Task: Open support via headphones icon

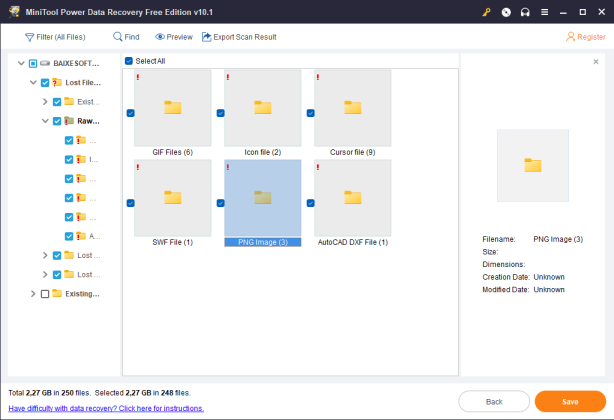Action: (x=525, y=12)
